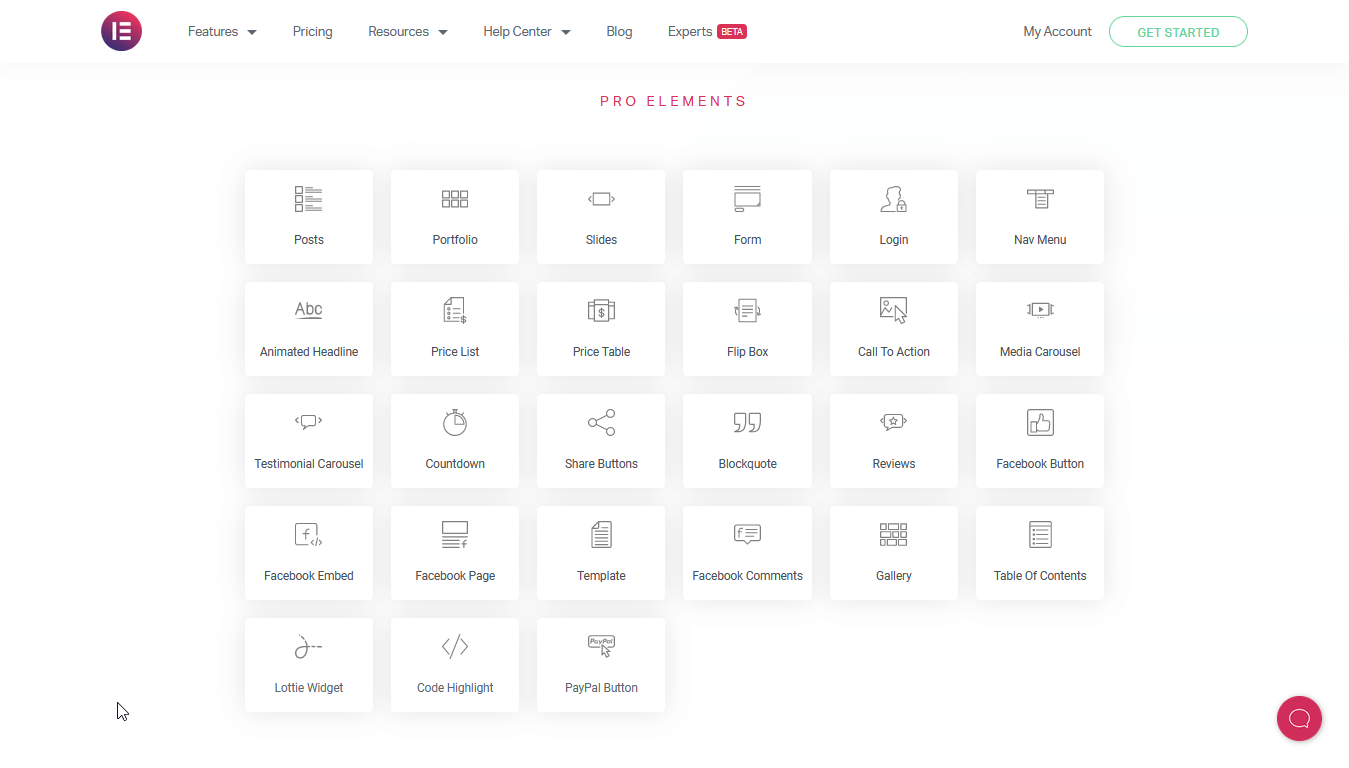Open My Account
The width and height of the screenshot is (1349, 768).
point(1057,31)
